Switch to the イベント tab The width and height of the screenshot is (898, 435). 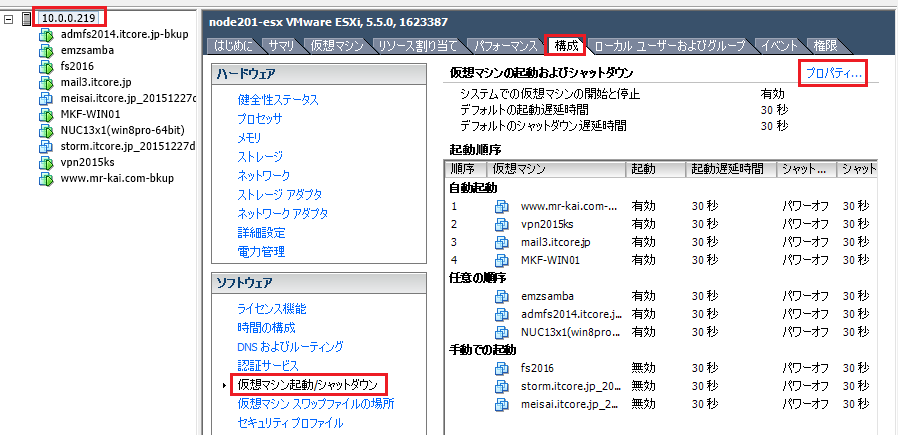780,46
